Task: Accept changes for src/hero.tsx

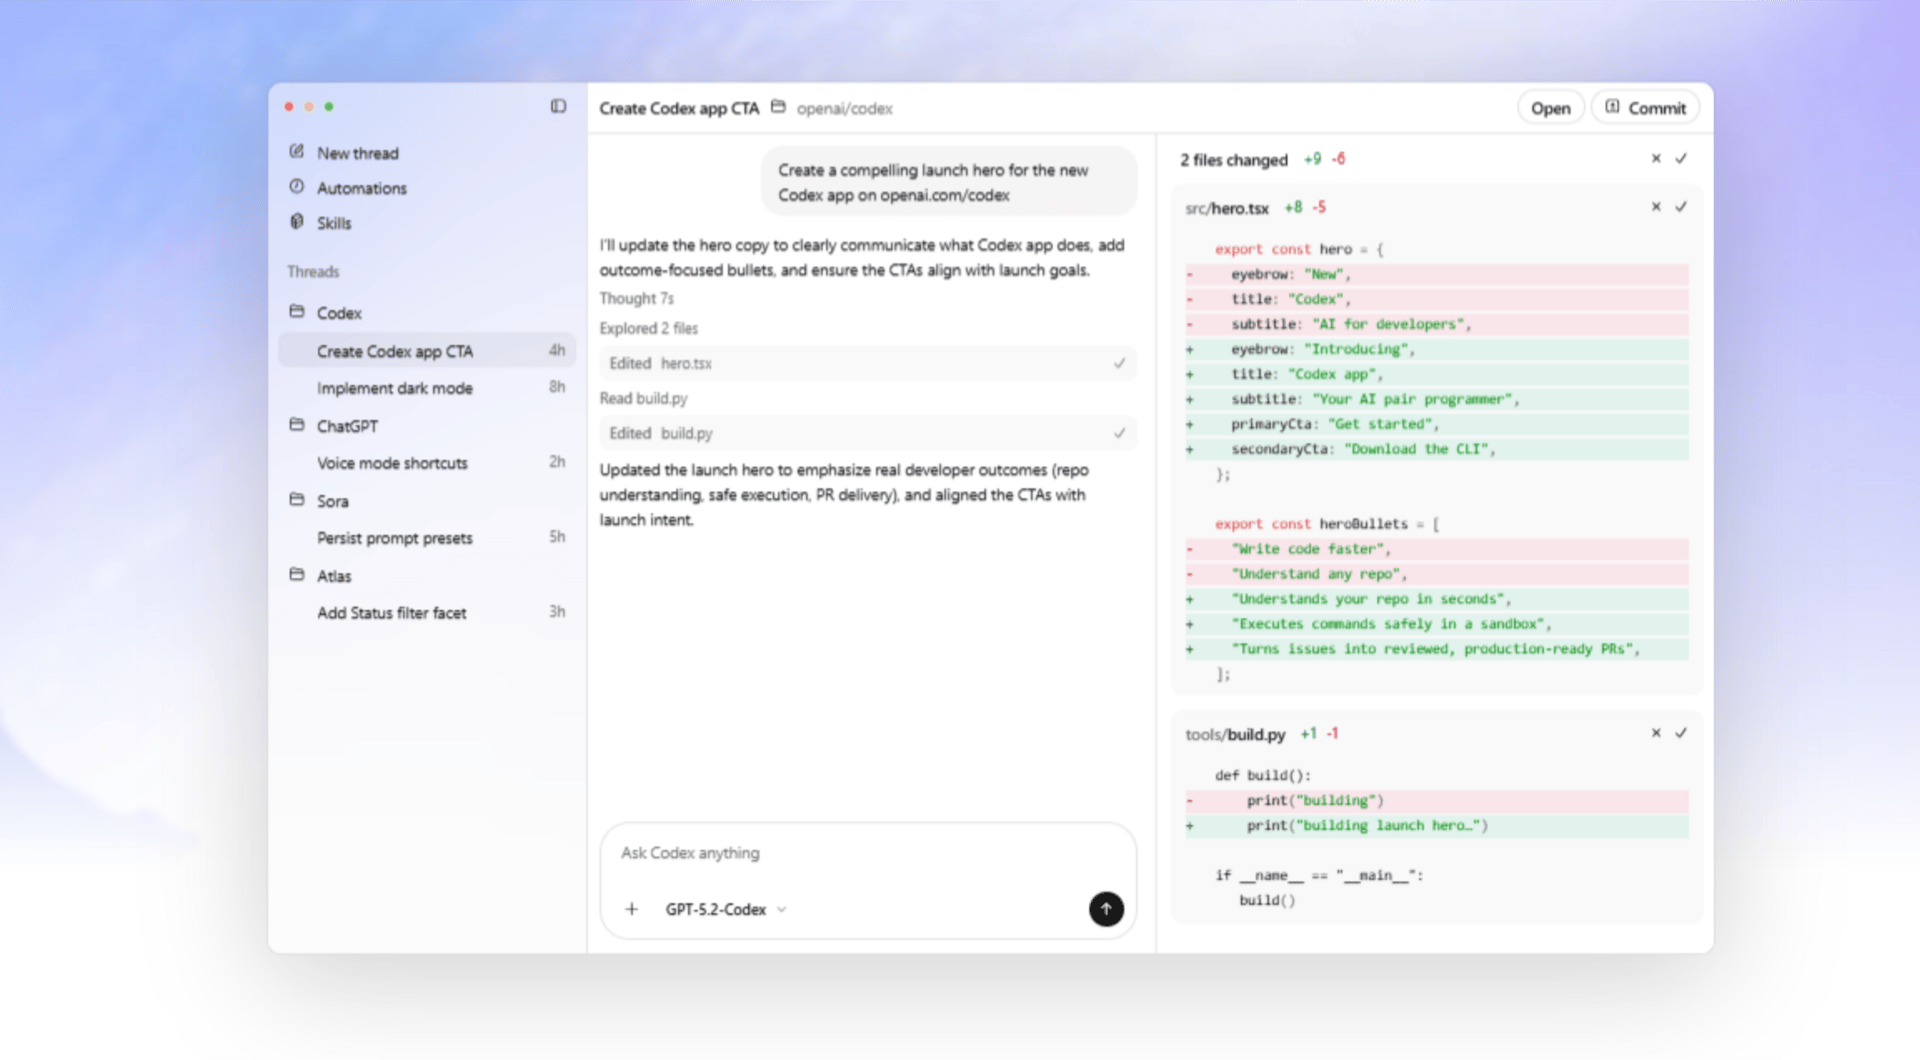Action: point(1681,207)
